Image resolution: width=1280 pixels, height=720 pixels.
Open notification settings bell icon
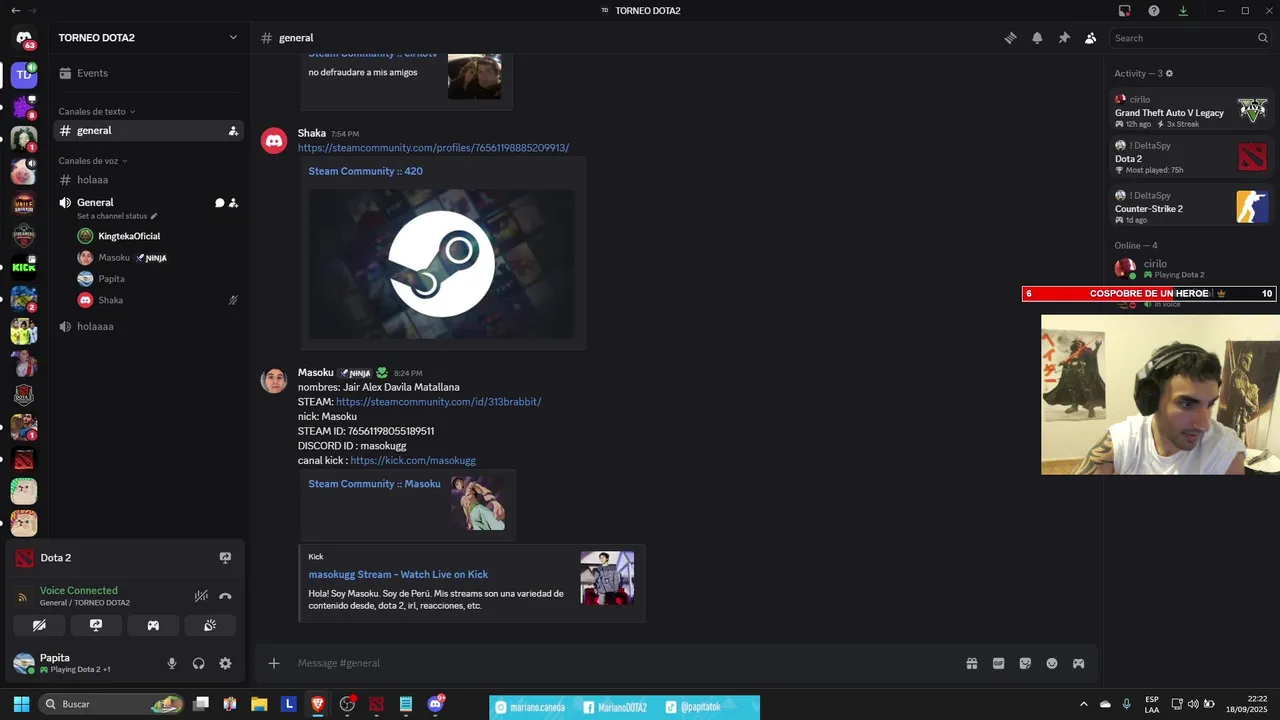pyautogui.click(x=1037, y=38)
